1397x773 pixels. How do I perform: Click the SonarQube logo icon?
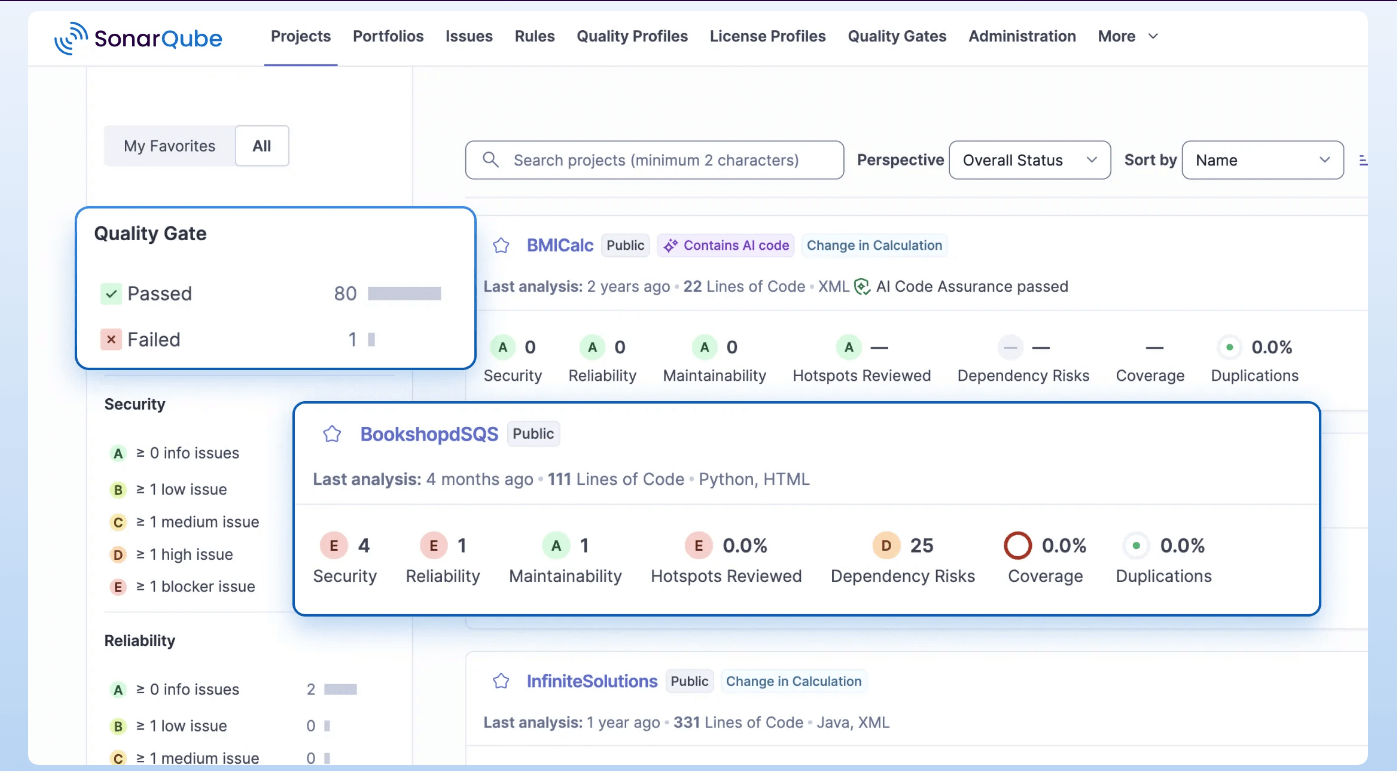[71, 39]
